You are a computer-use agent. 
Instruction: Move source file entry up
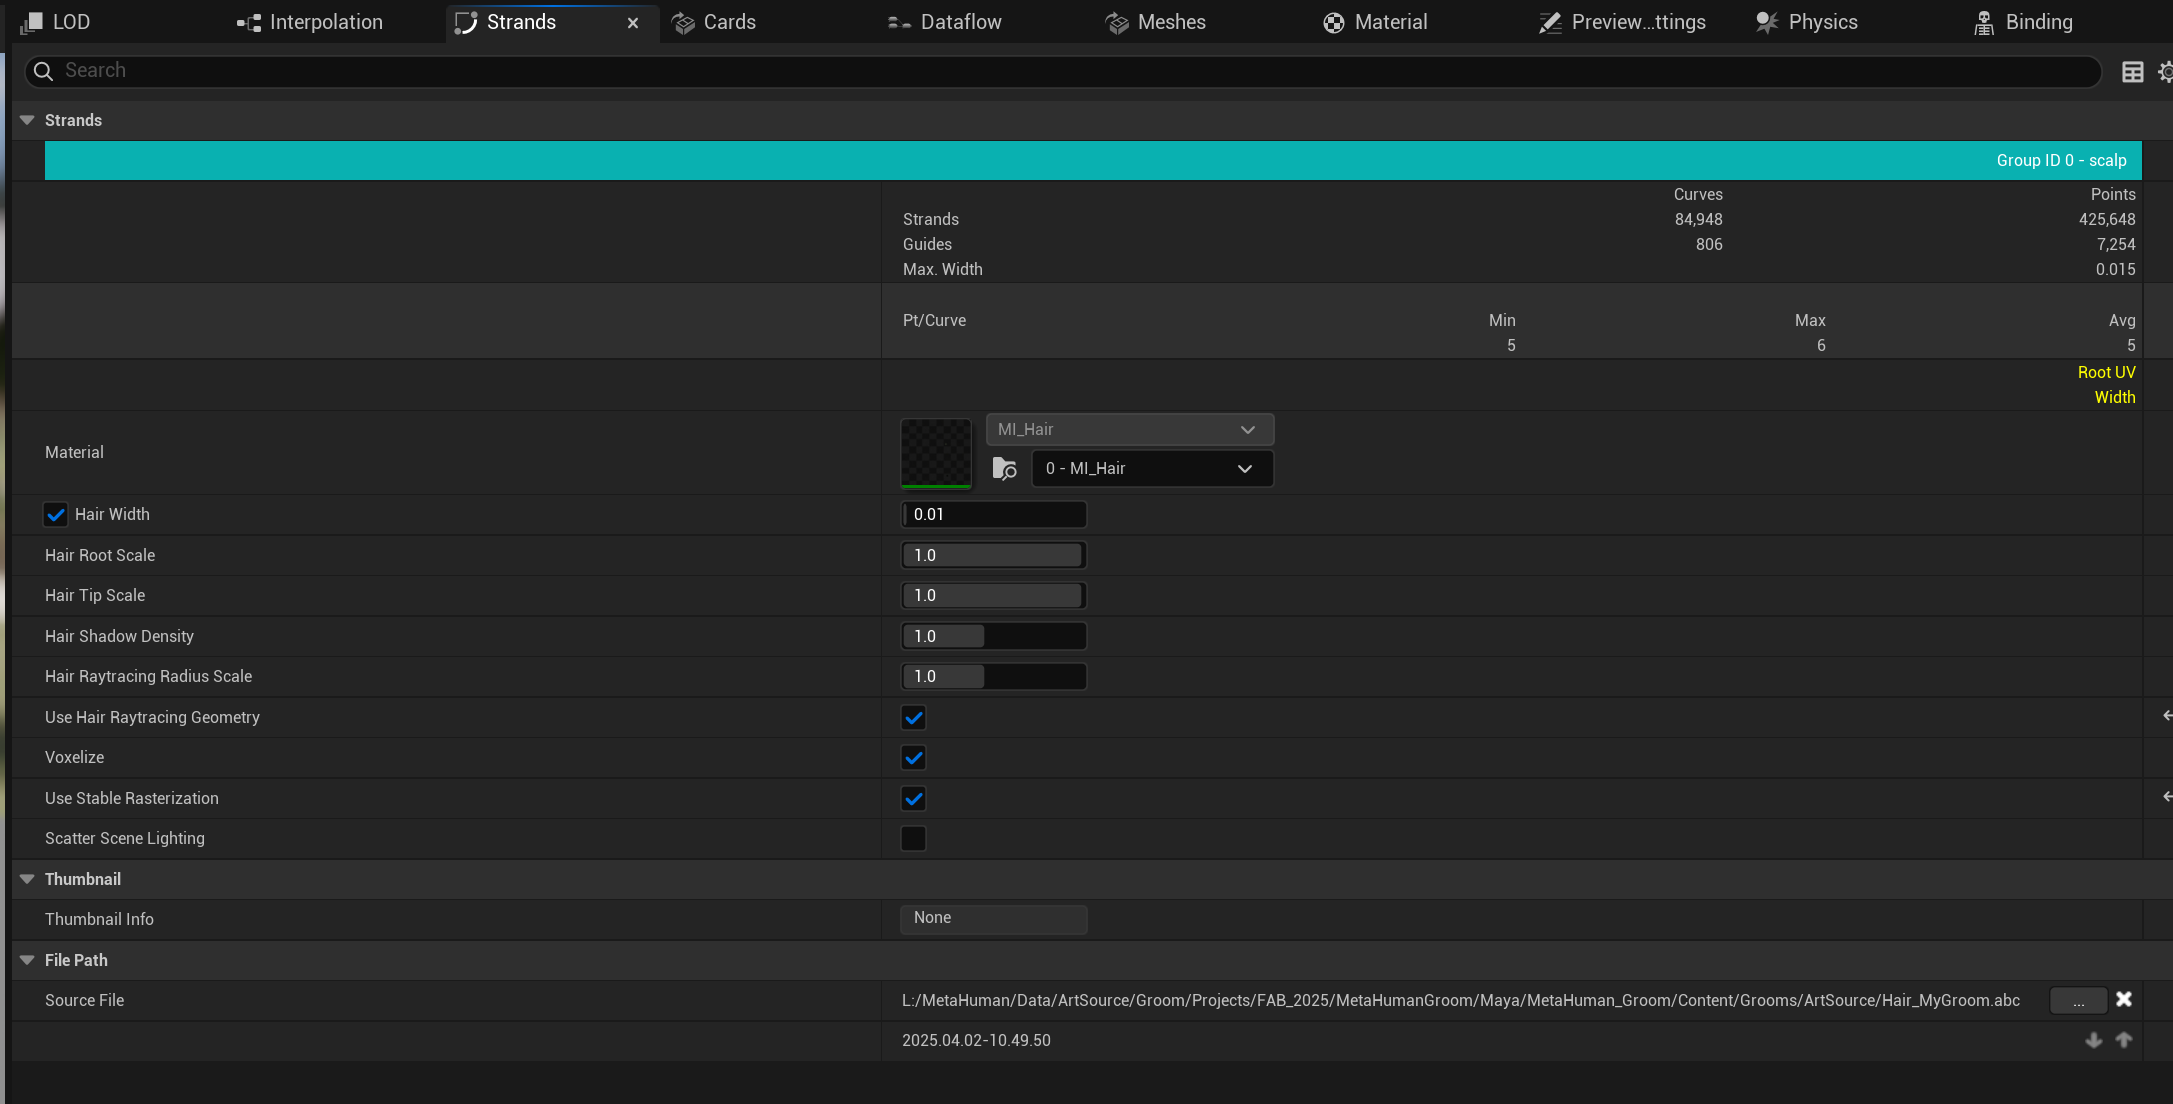pos(2124,1041)
